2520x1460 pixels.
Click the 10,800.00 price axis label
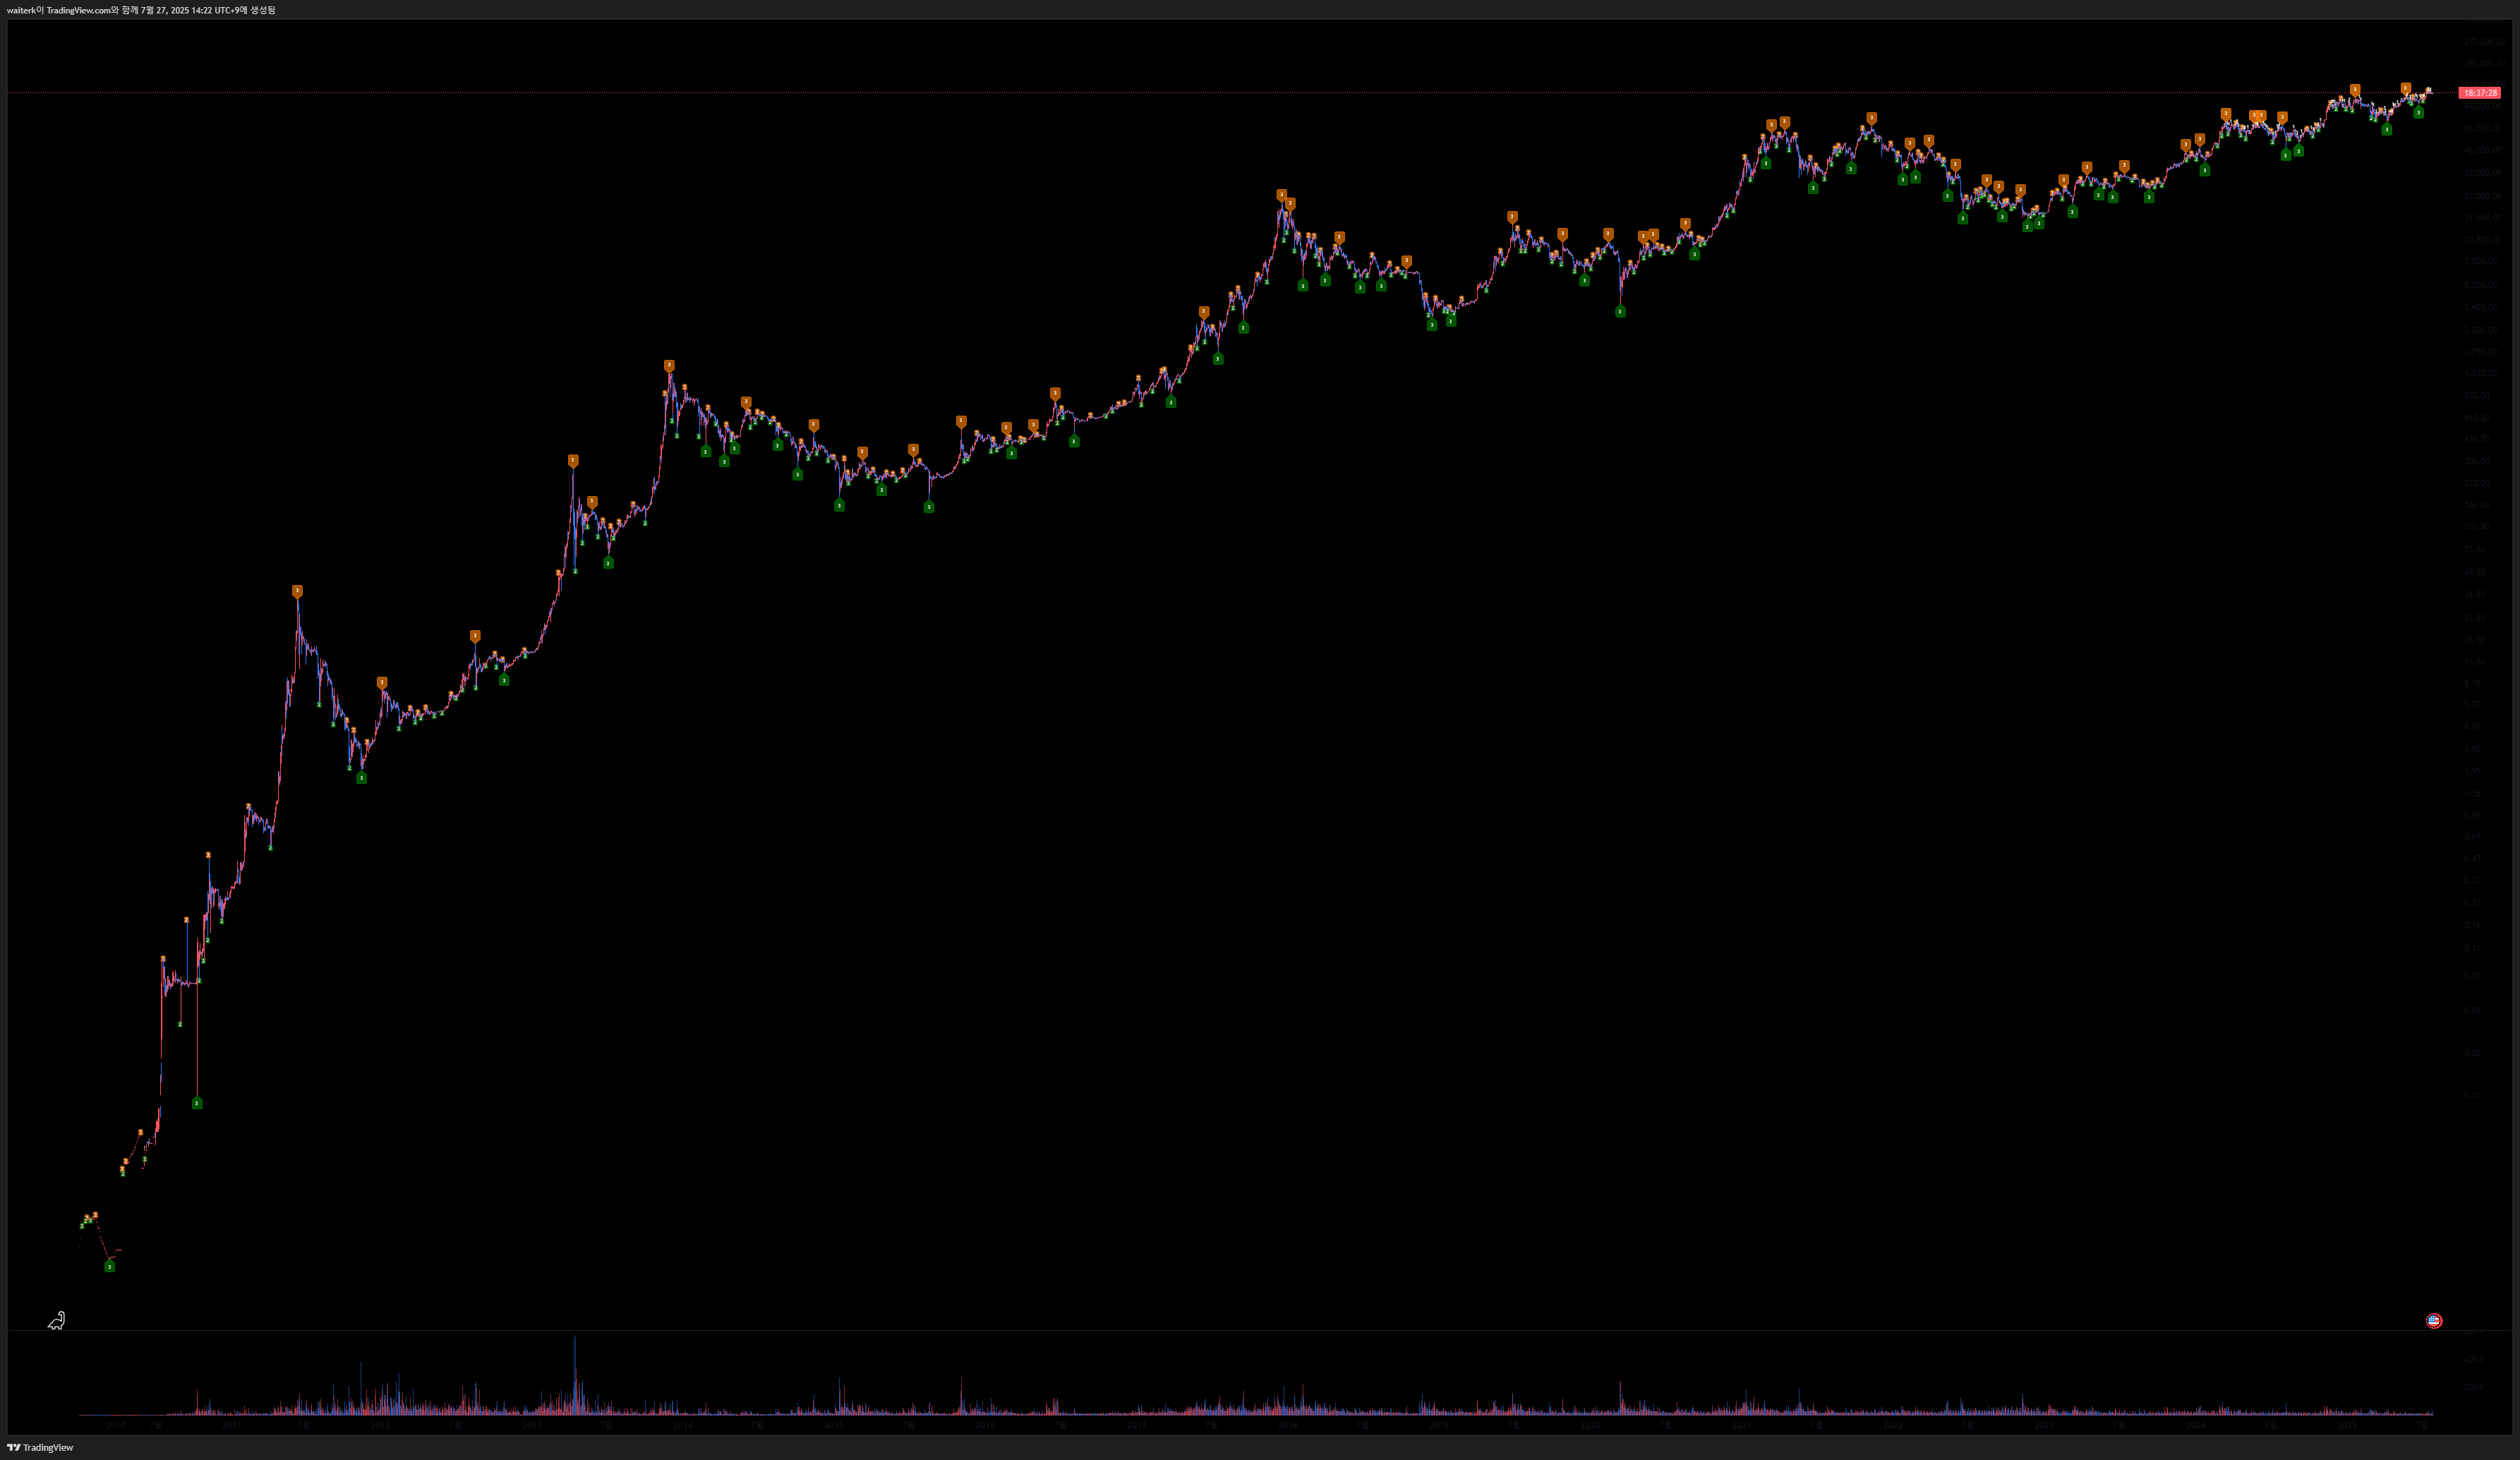pos(2483,240)
